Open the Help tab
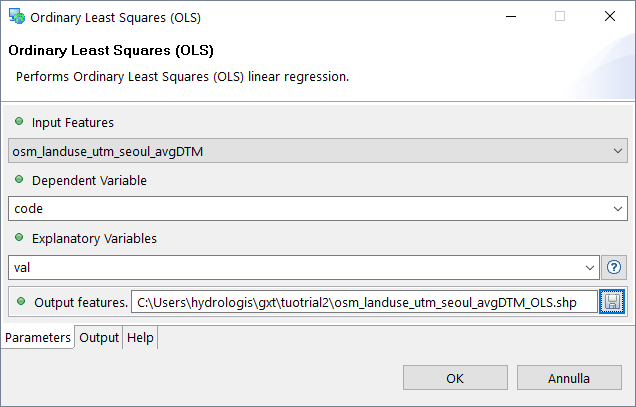 (x=140, y=338)
